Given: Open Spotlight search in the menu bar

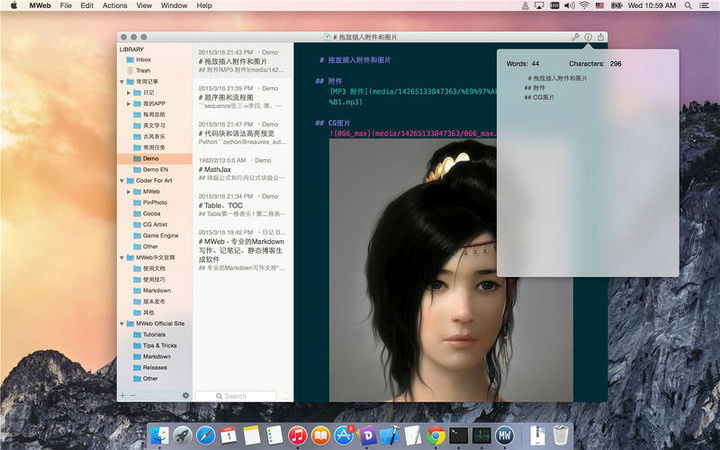Looking at the screenshot, I should 688,6.
